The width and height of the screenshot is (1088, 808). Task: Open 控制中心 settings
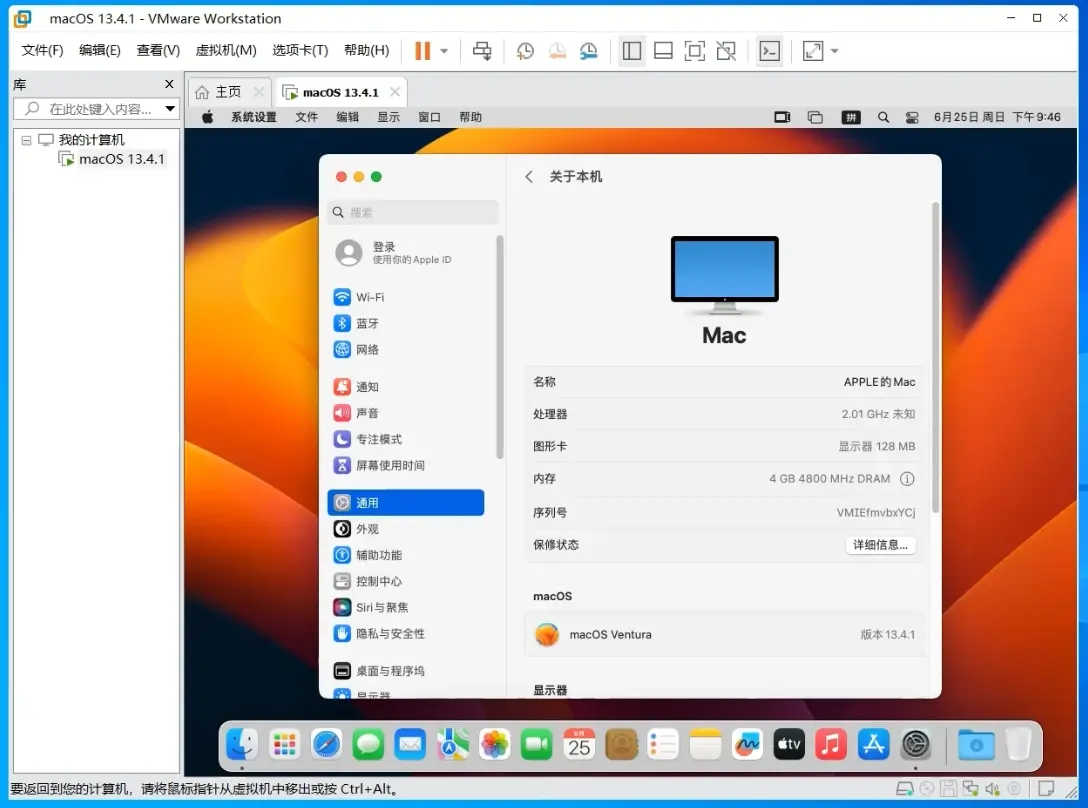(405, 581)
